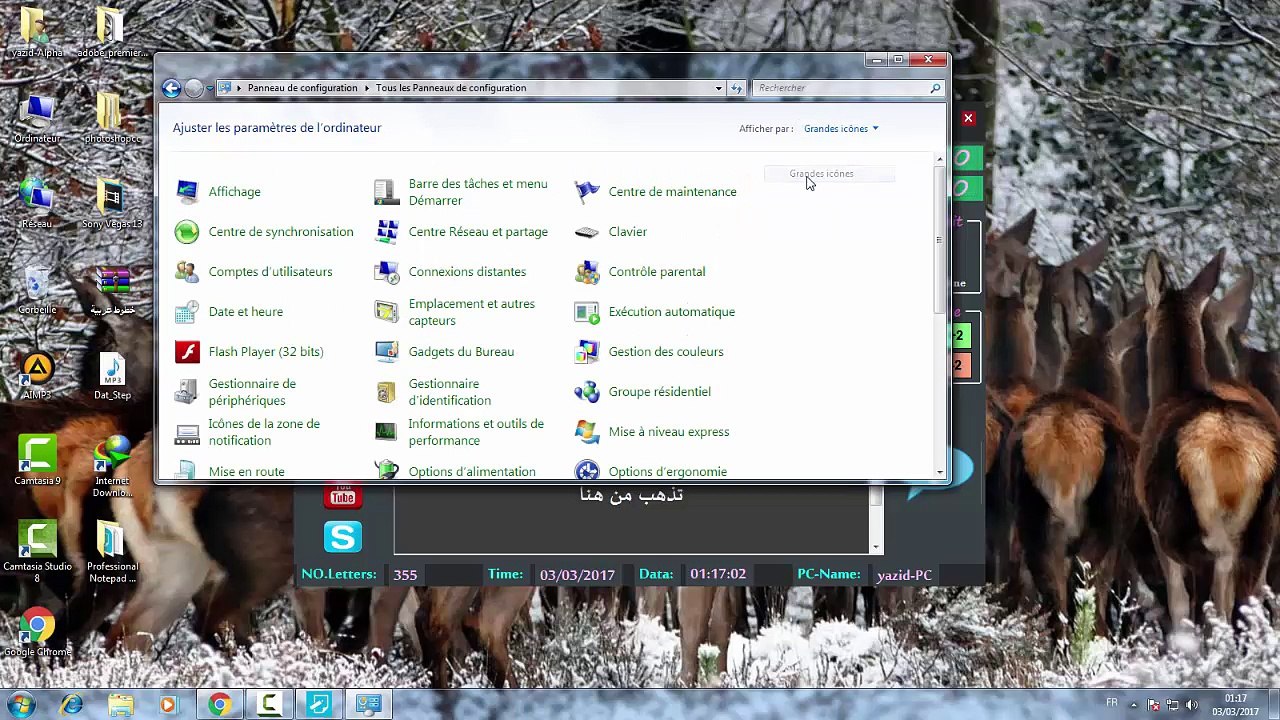Switch to Chrome on the taskbar
Screen dimensions: 1280x720
[219, 705]
